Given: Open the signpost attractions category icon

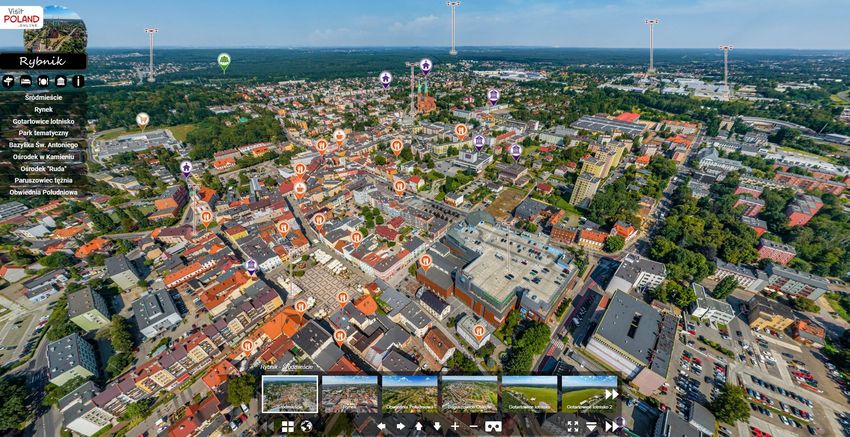Looking at the screenshot, I should (x=8, y=81).
